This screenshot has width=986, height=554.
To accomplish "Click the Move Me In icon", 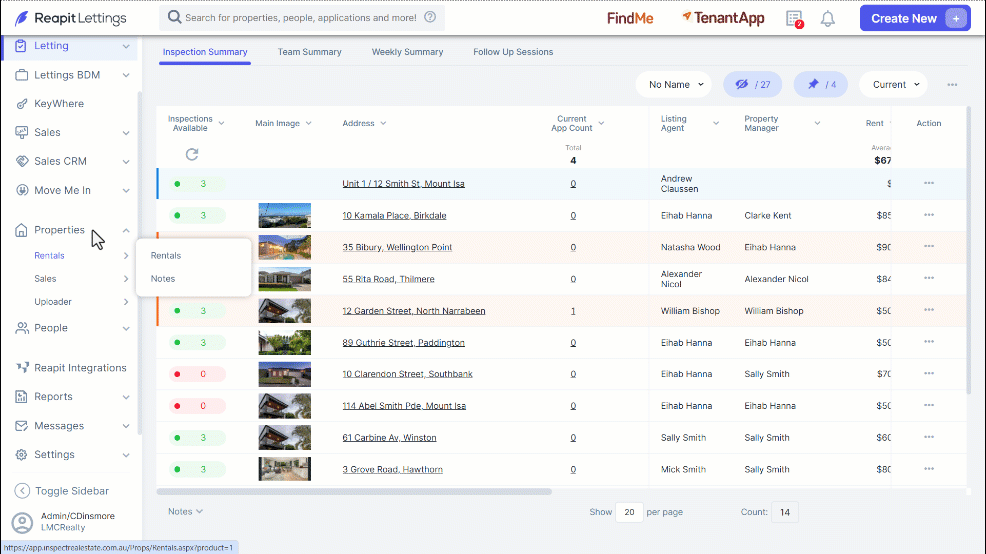I will point(21,191).
